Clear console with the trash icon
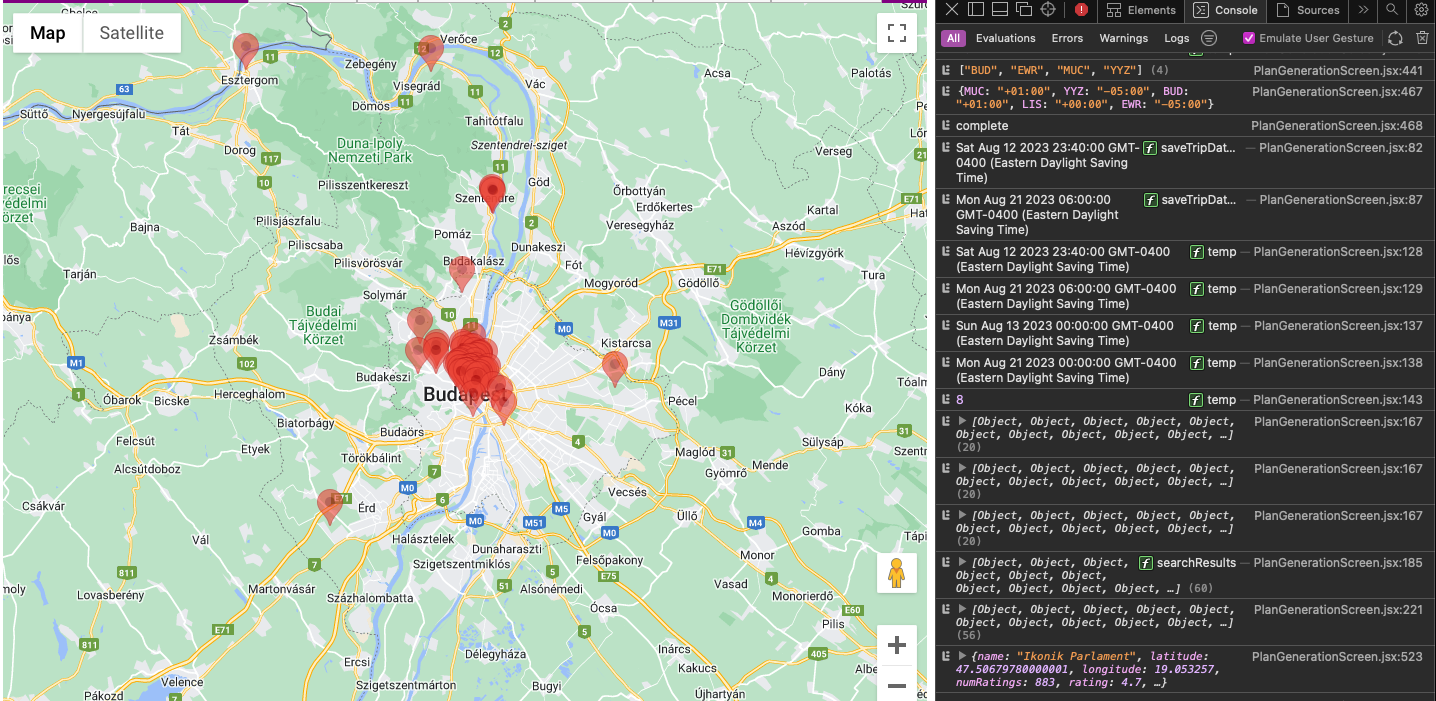The width and height of the screenshot is (1436, 701). (1422, 38)
